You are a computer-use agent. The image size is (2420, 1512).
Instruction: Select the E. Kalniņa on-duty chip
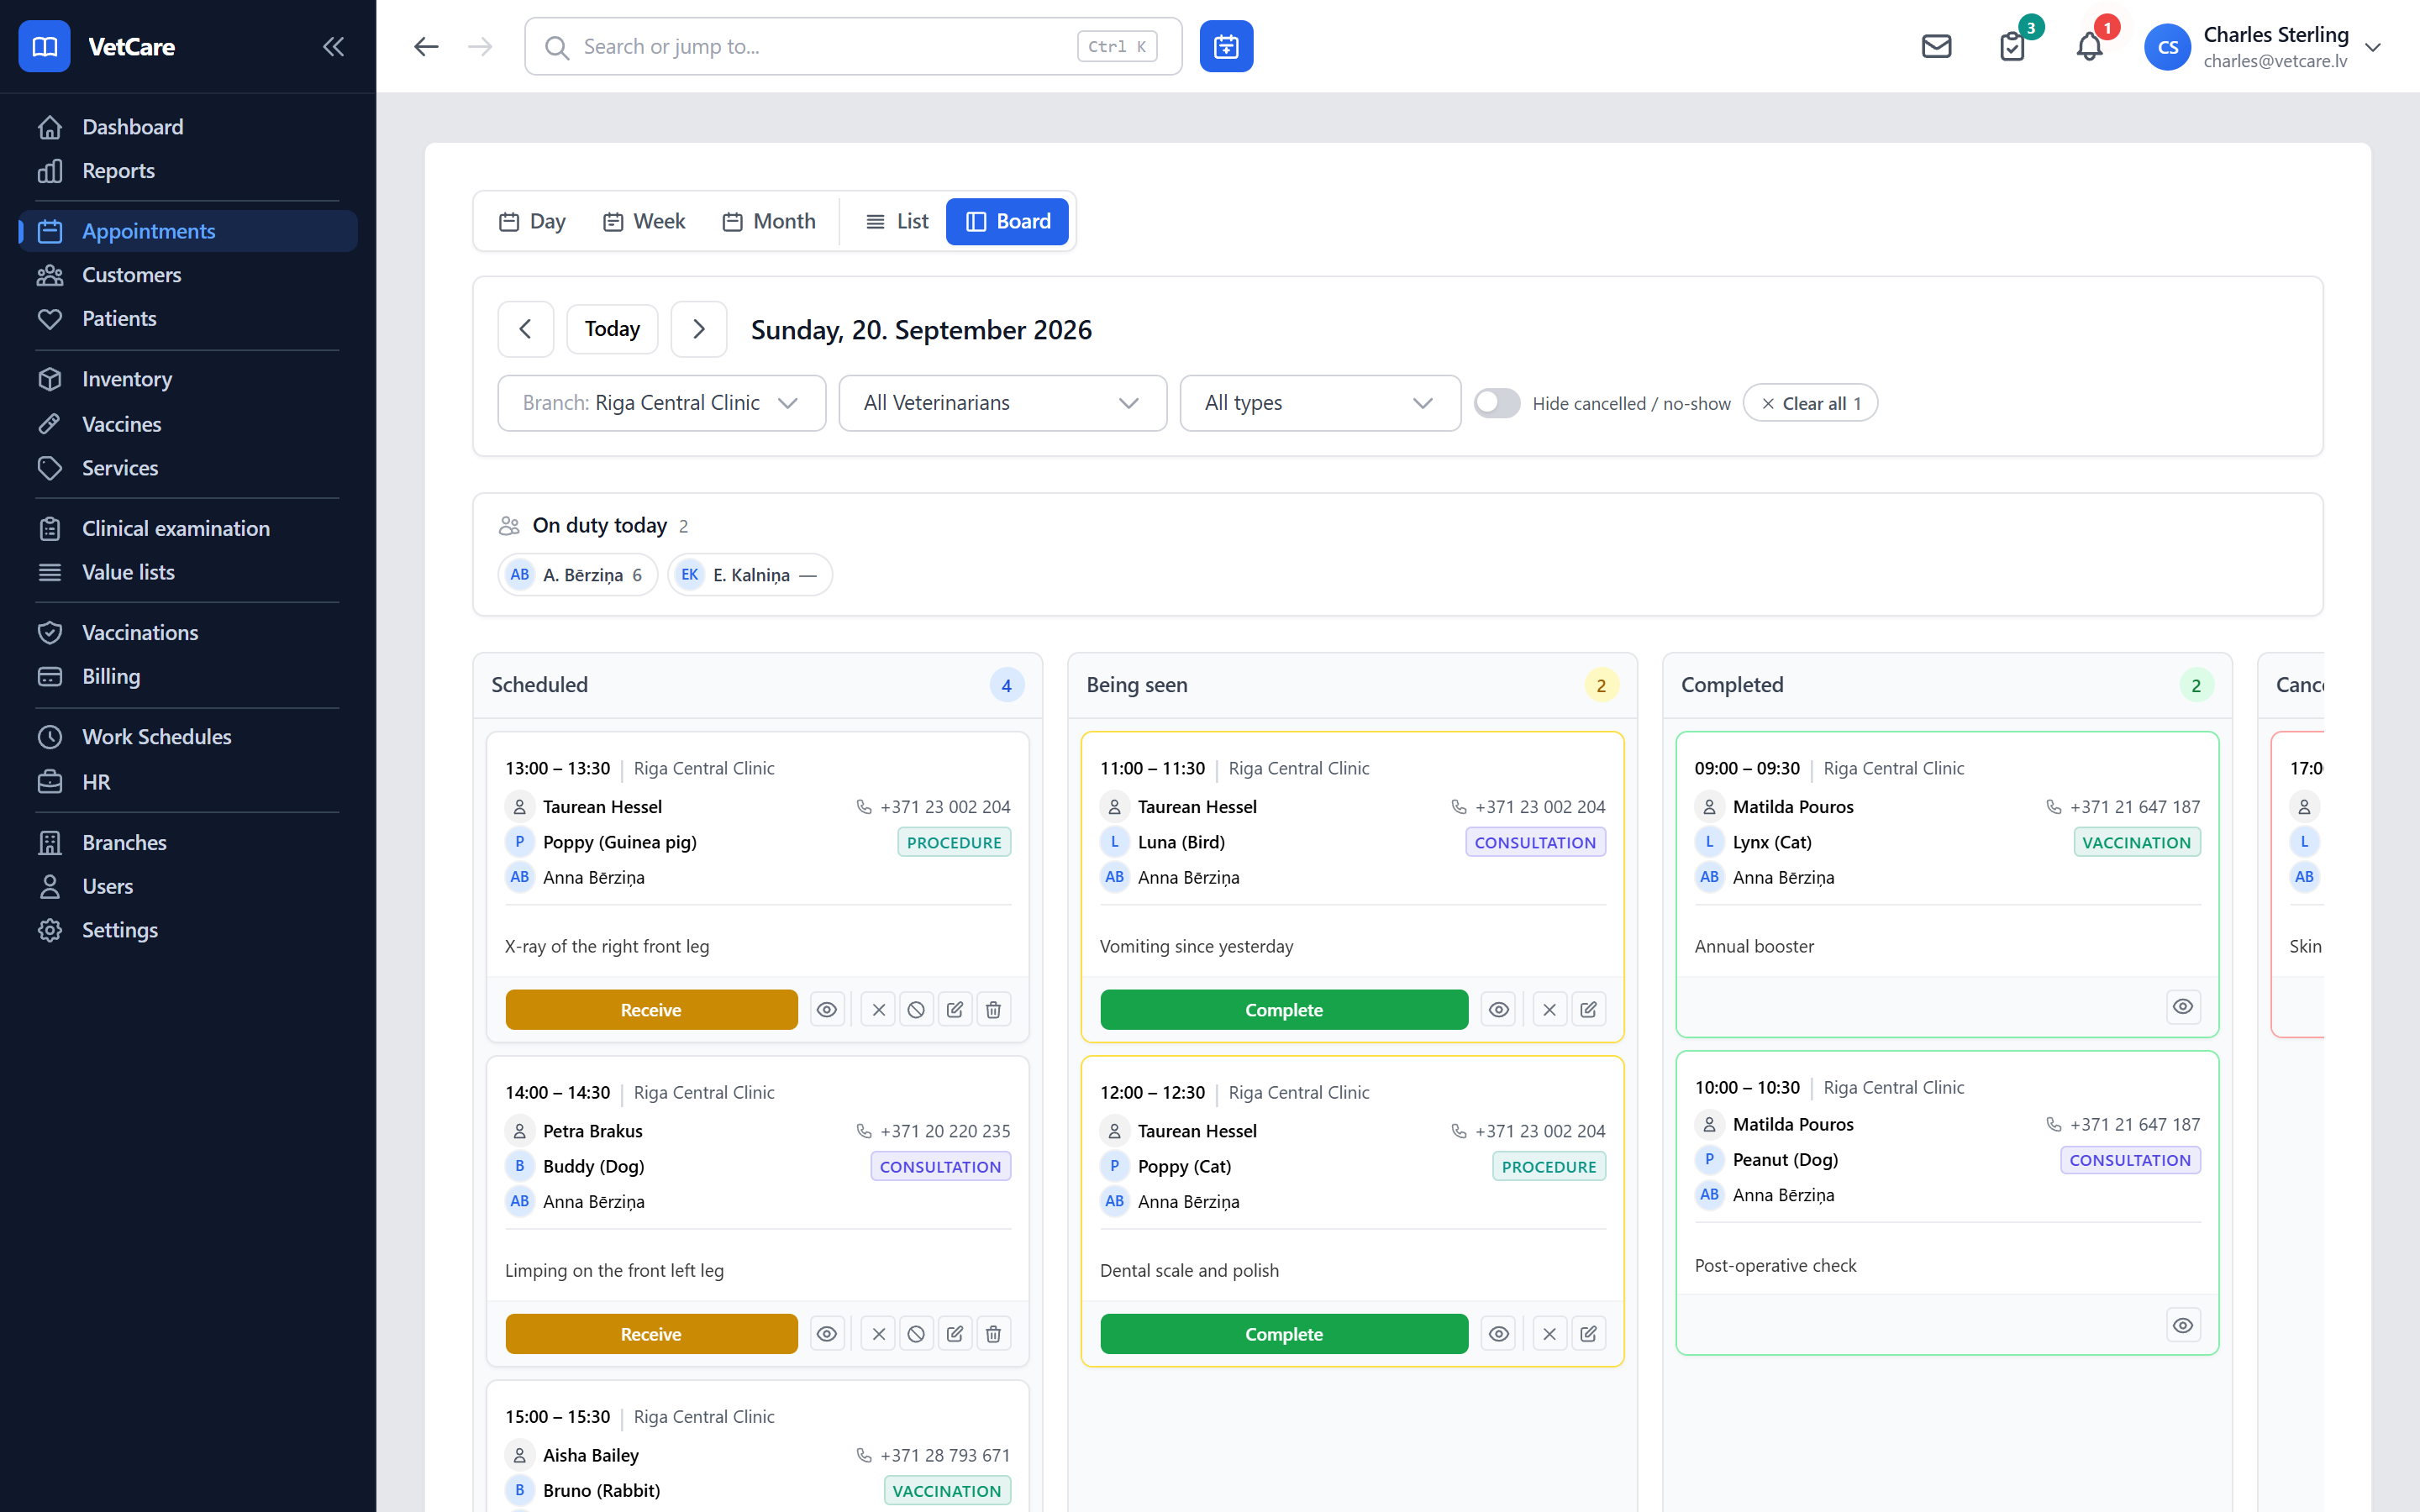pos(750,575)
